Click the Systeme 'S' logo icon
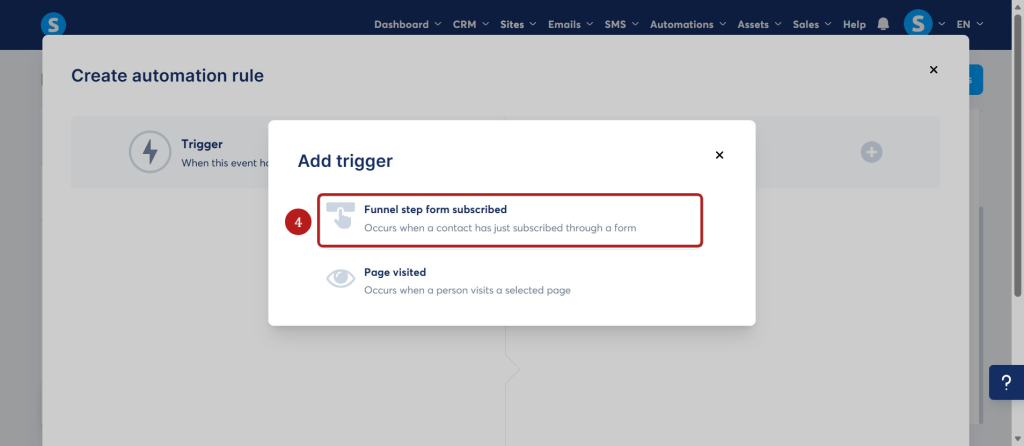1024x446 pixels. click(x=53, y=25)
